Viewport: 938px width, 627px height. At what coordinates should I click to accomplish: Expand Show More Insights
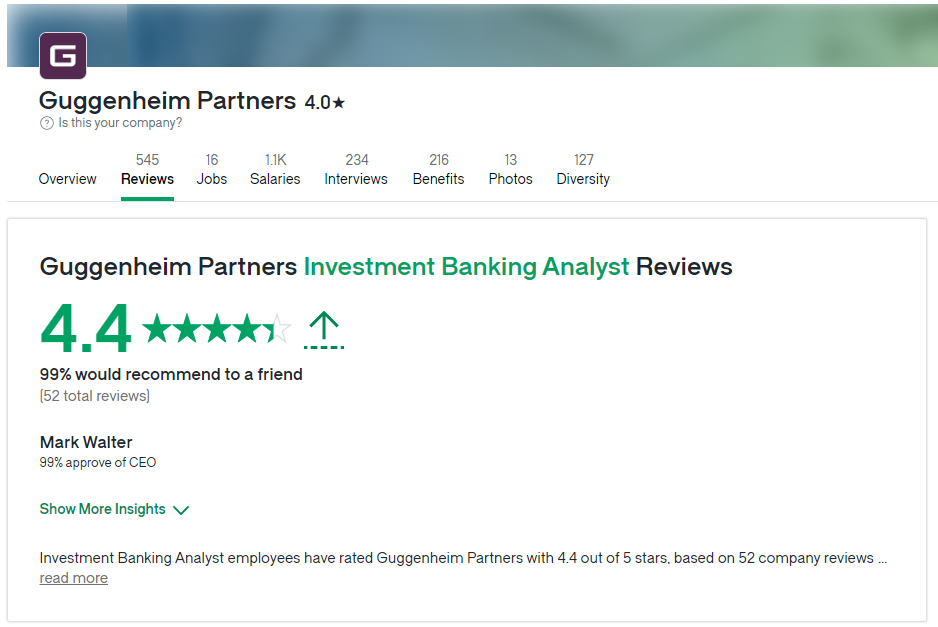coord(103,509)
